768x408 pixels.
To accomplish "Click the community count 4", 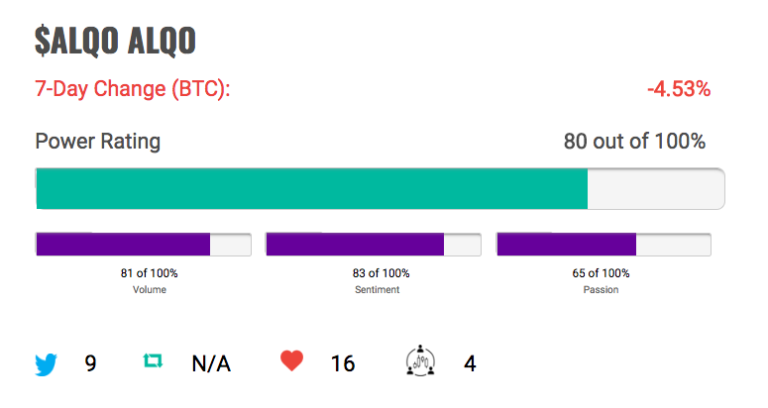I will (470, 363).
